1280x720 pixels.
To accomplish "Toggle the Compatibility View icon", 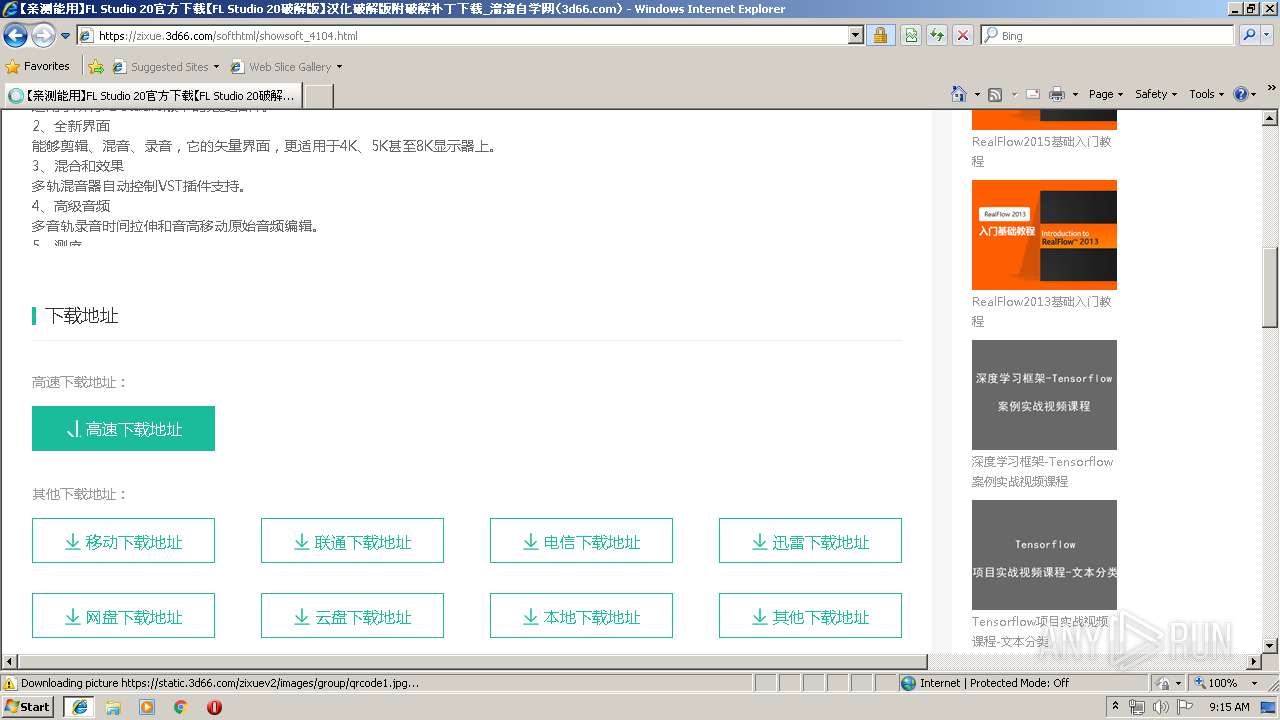I will click(911, 35).
